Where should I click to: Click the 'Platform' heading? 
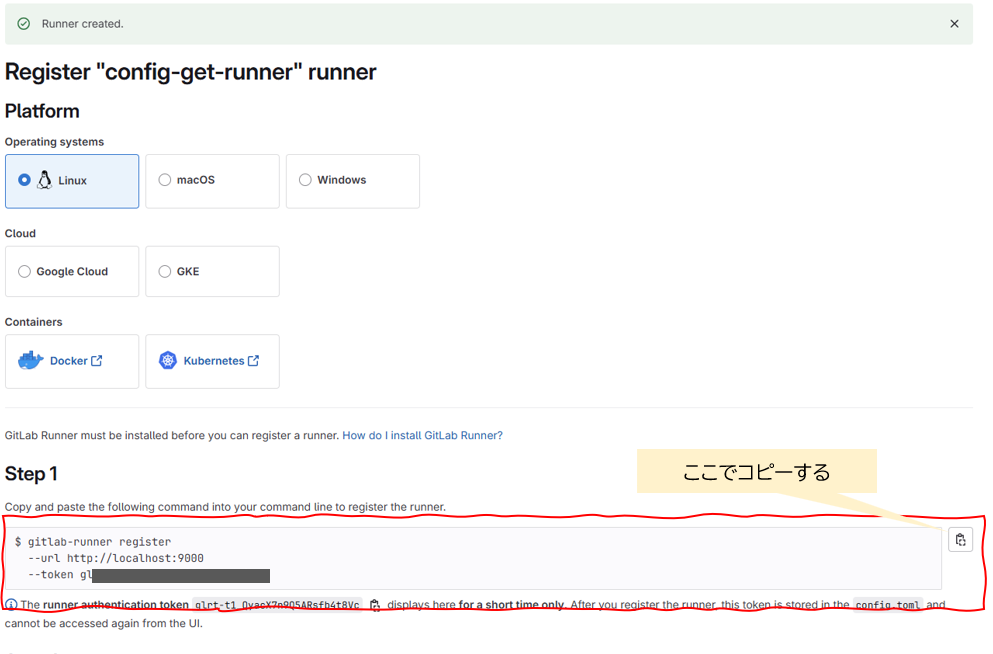coord(42,111)
